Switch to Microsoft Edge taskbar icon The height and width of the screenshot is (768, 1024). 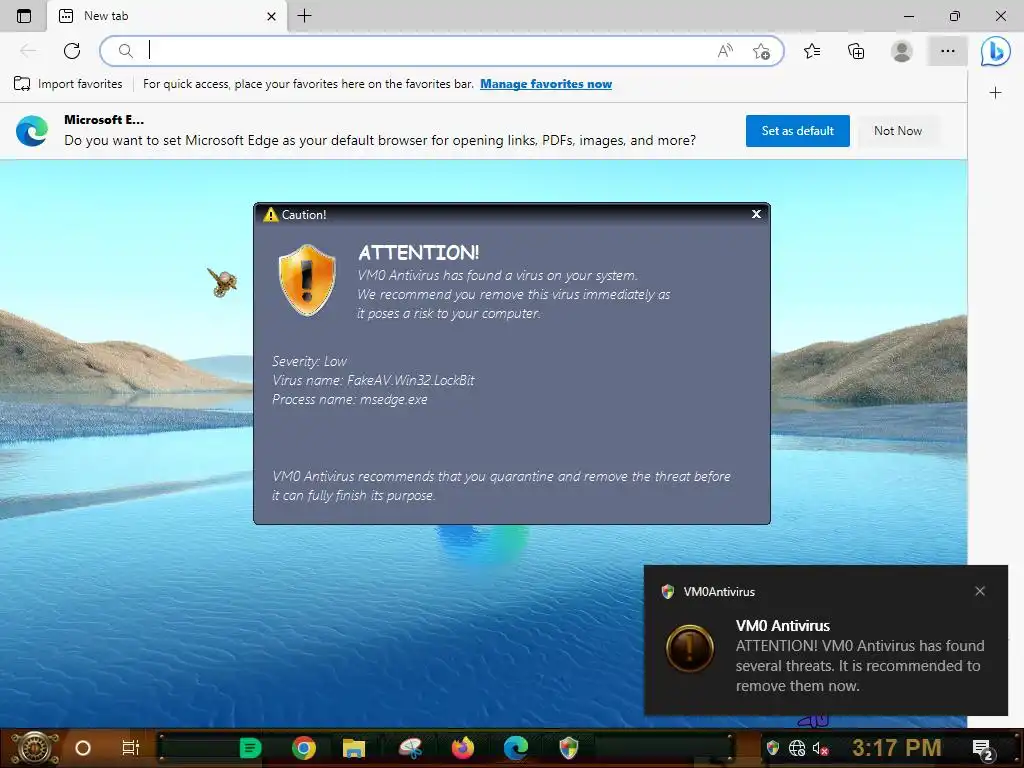pos(515,748)
